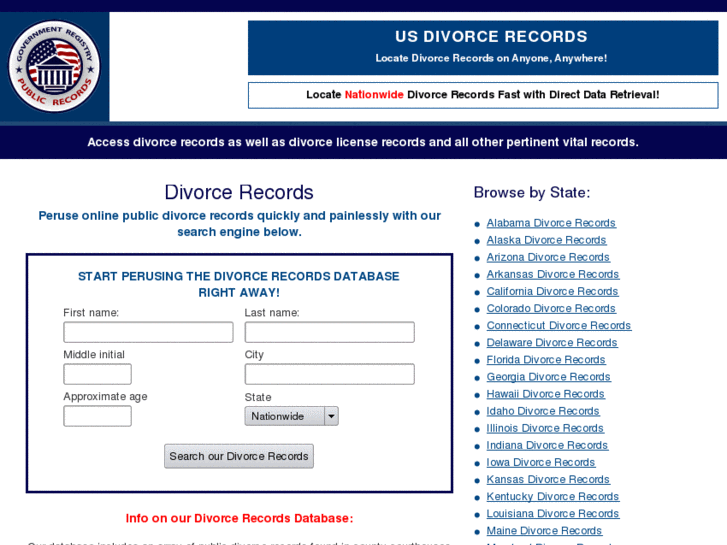Click the Browse by State heading
This screenshot has width=727, height=545.
[x=532, y=192]
